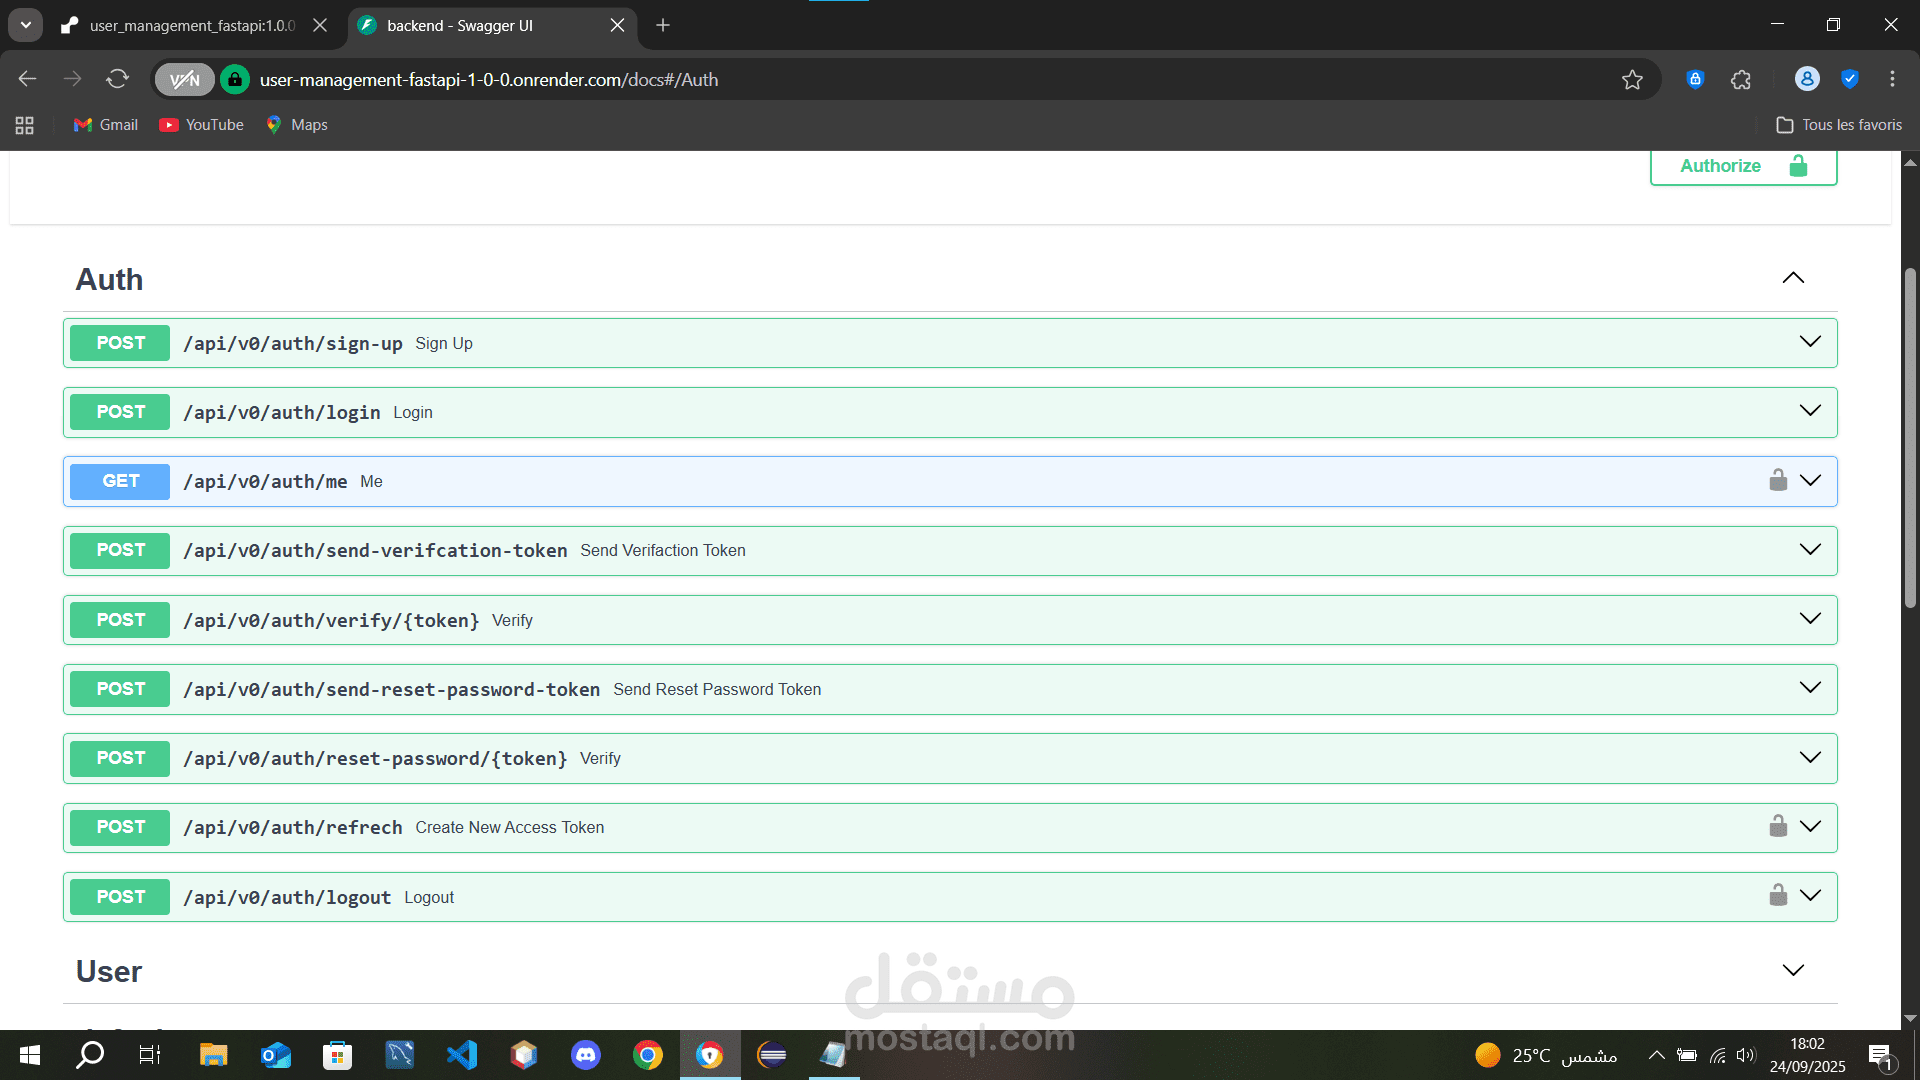
Task: Open a new browser tab
Action: coord(663,26)
